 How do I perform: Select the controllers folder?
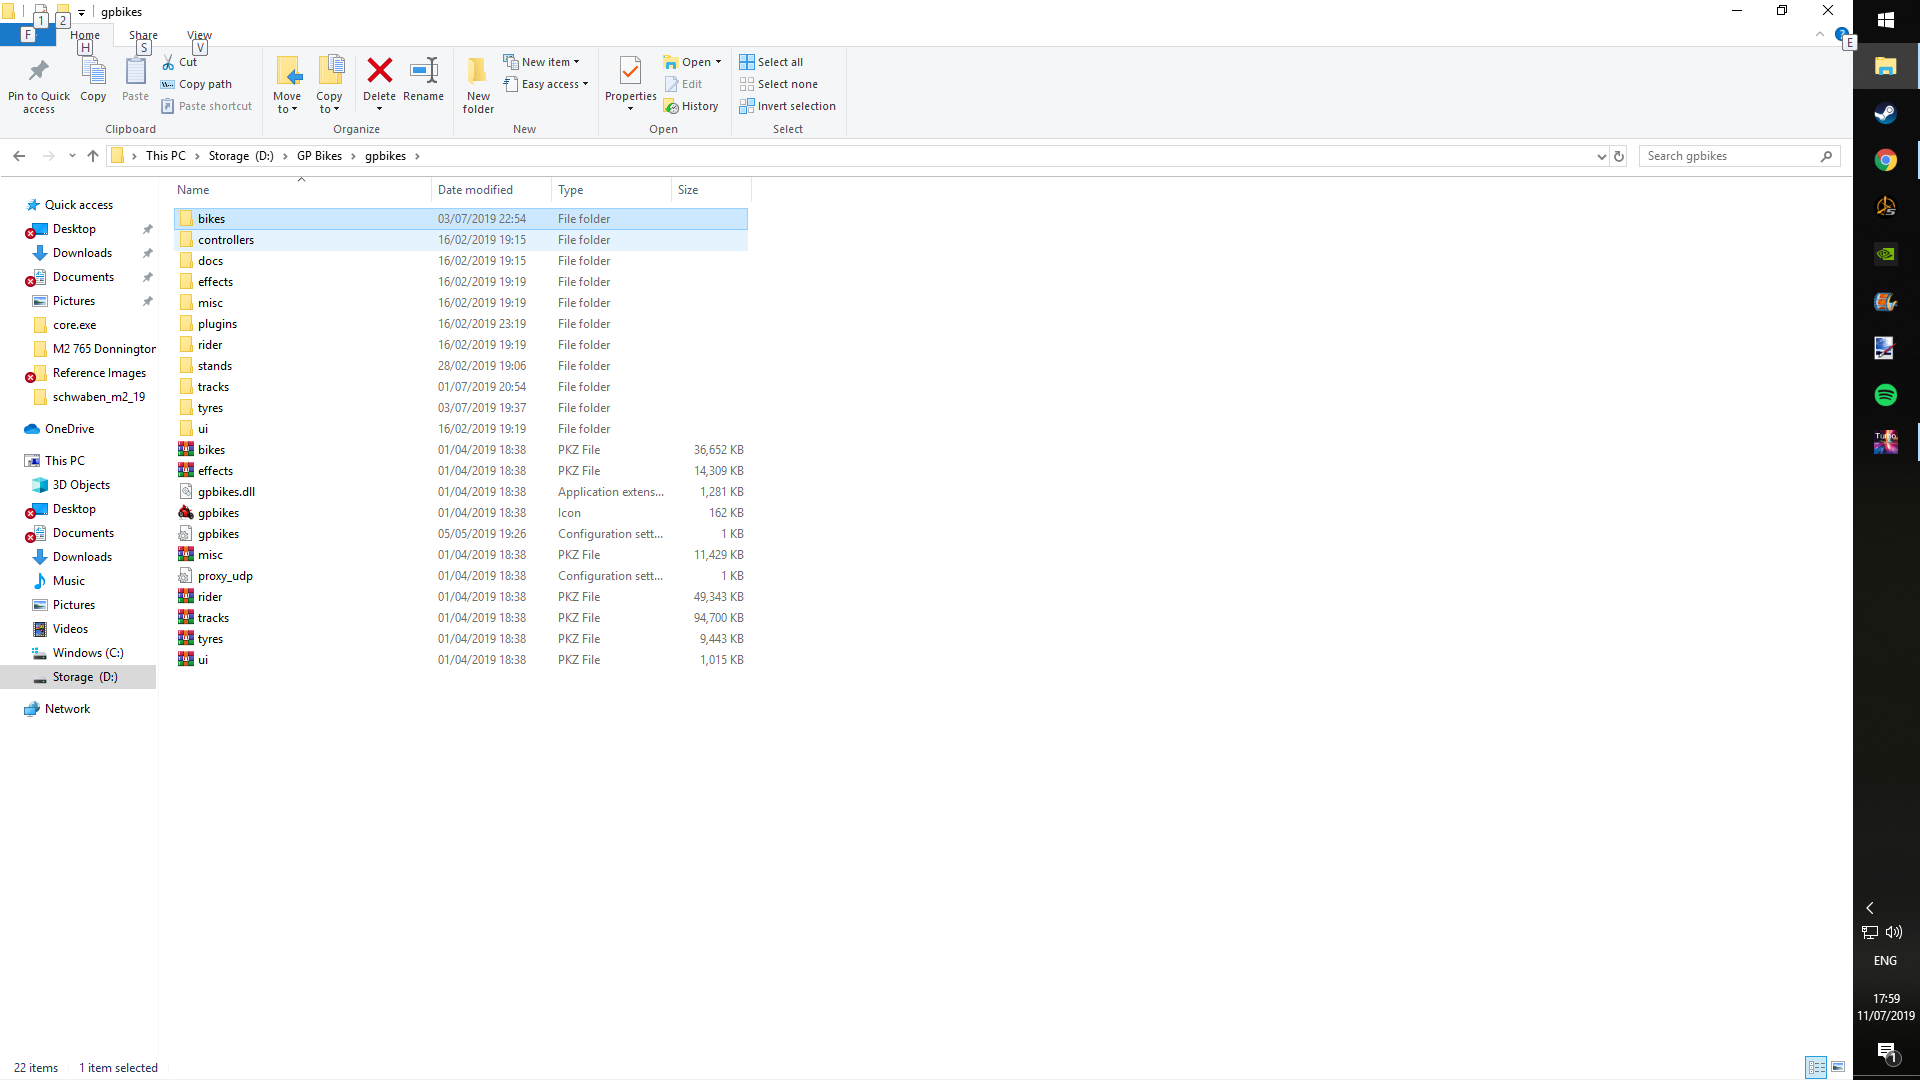point(461,240)
